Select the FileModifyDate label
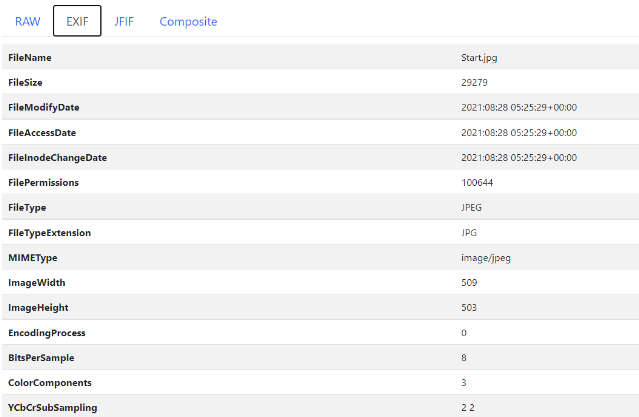This screenshot has width=639, height=417. (43, 108)
